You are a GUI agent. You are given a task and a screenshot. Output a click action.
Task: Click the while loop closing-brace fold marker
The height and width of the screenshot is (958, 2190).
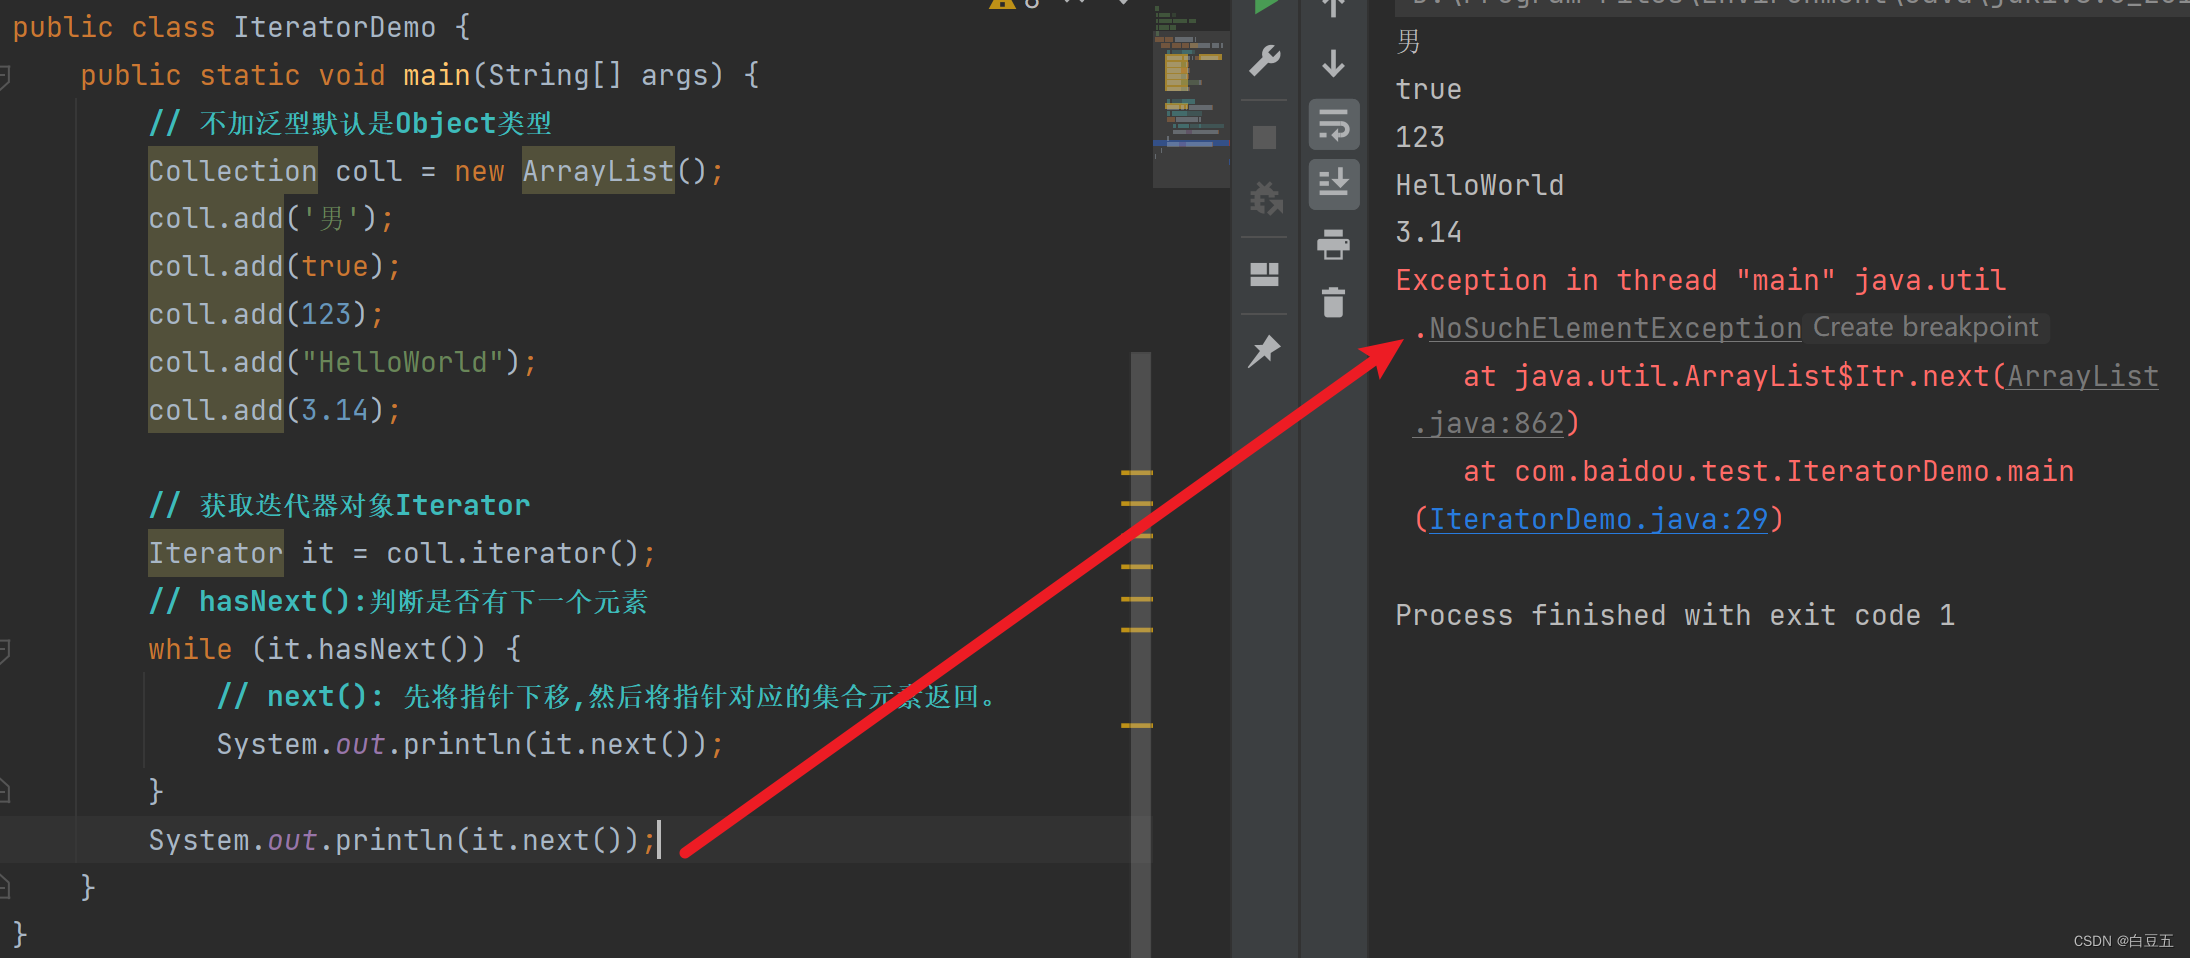(x=5, y=792)
